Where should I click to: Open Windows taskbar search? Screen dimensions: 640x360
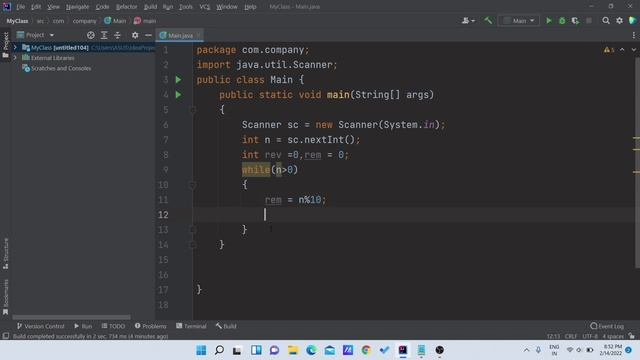219,350
